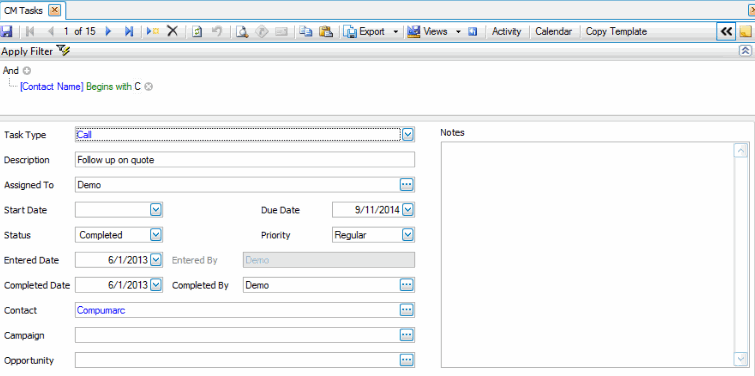Expand the Status dropdown

(x=156, y=235)
